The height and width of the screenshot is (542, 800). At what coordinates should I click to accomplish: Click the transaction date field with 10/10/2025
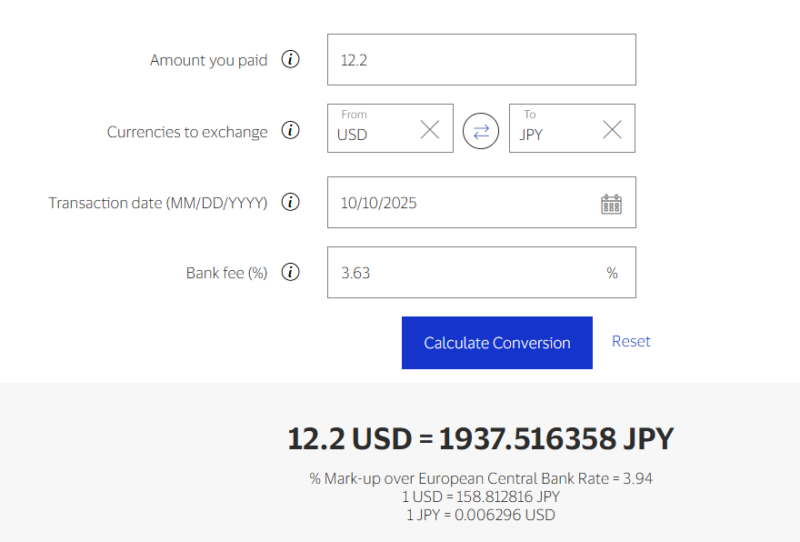coord(460,203)
